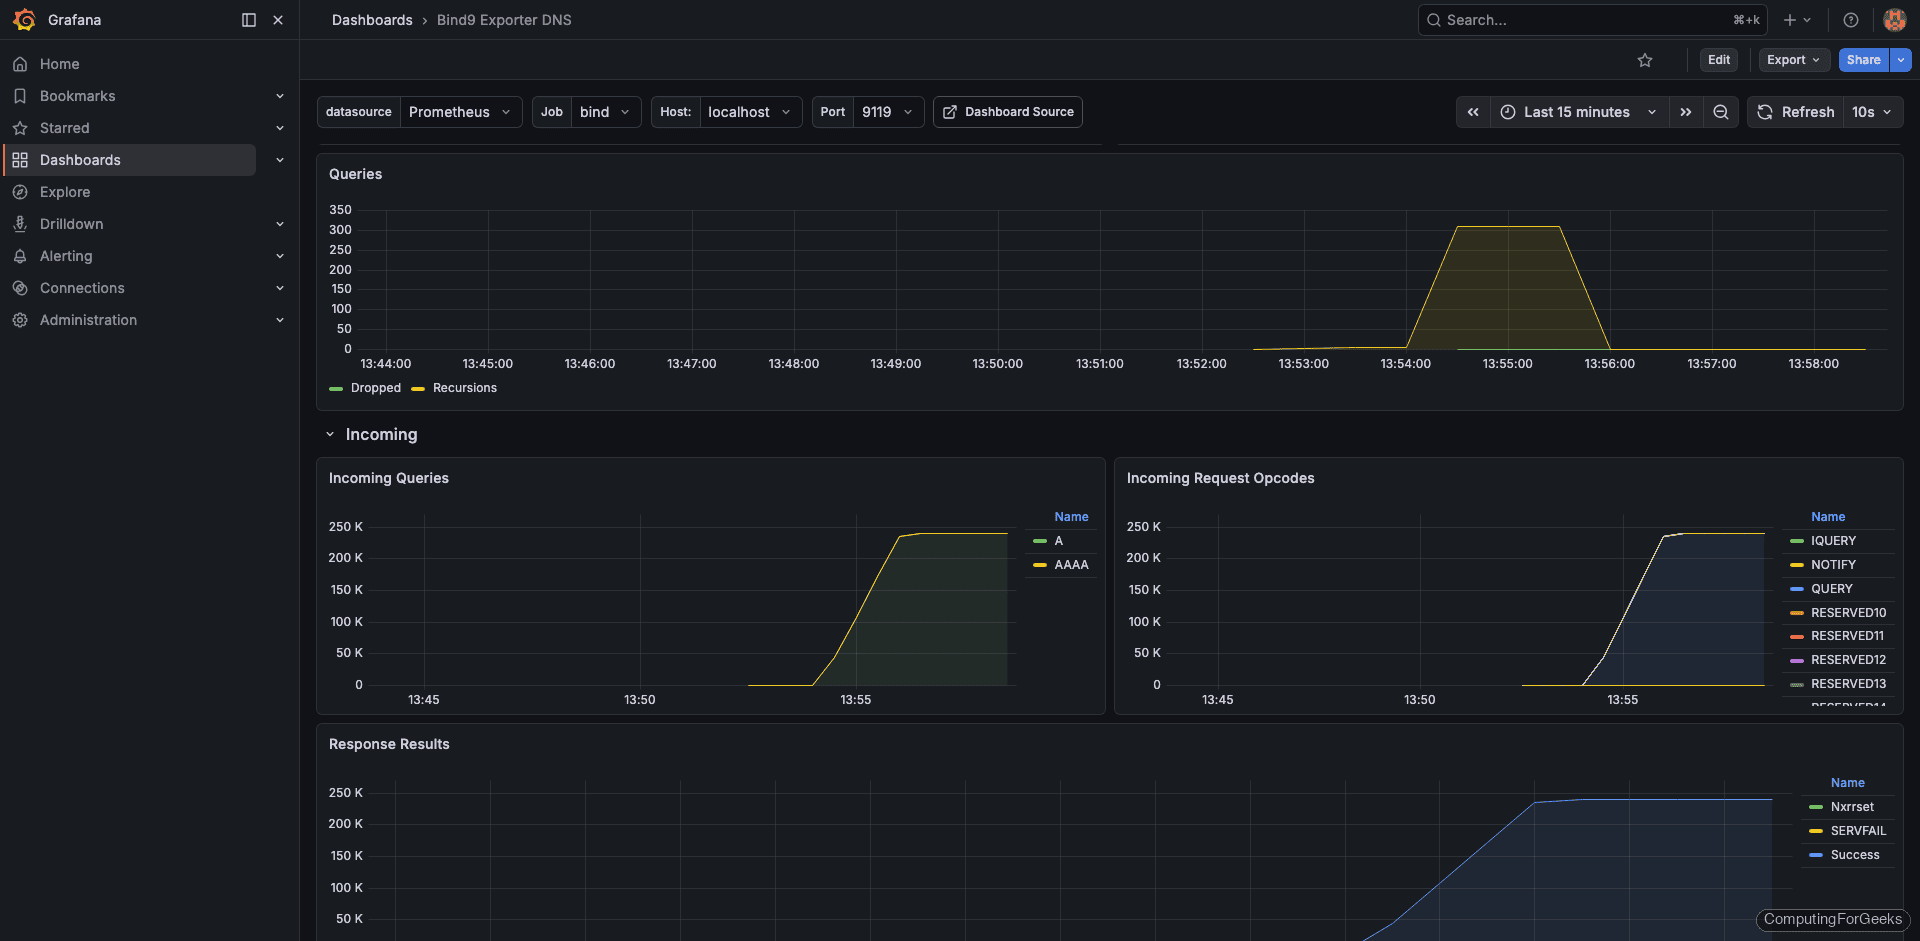Viewport: 1920px width, 941px height.
Task: Toggle the Success series in Response Results
Action: point(1855,854)
